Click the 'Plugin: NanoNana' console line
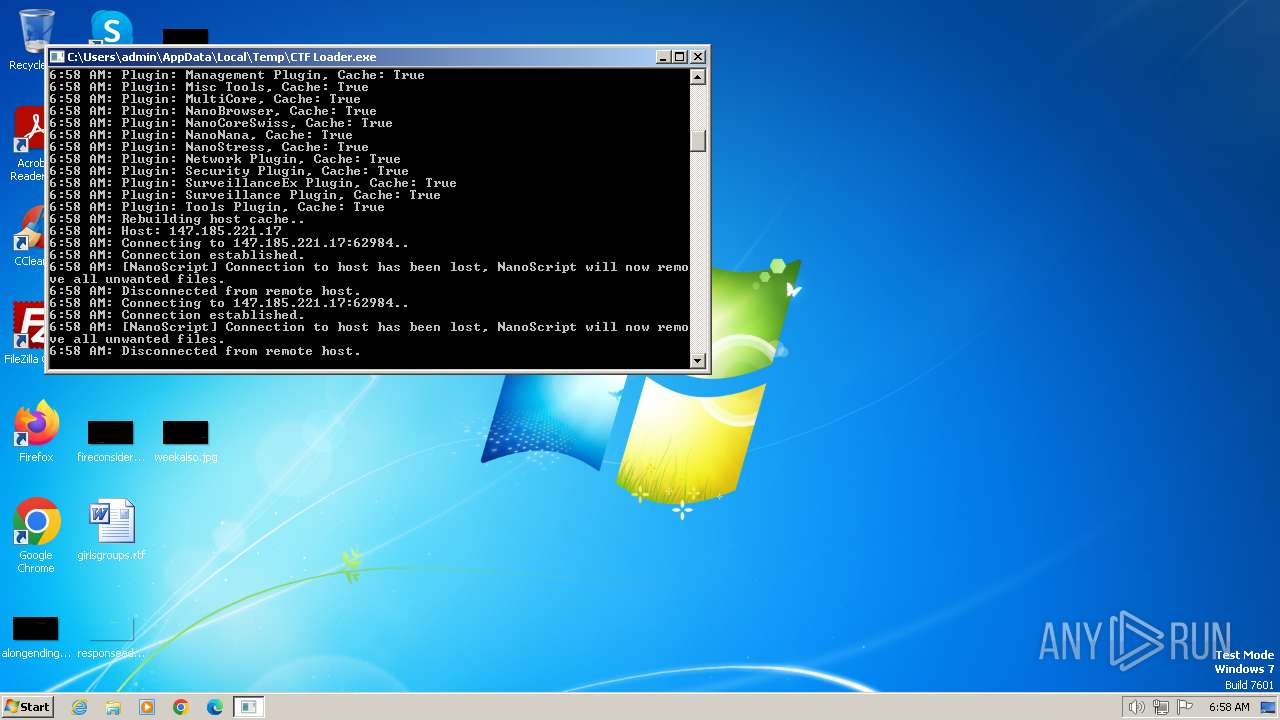1280x720 pixels. [x=201, y=135]
